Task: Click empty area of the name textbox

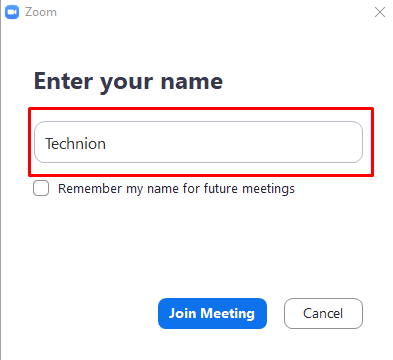Action: click(233, 142)
